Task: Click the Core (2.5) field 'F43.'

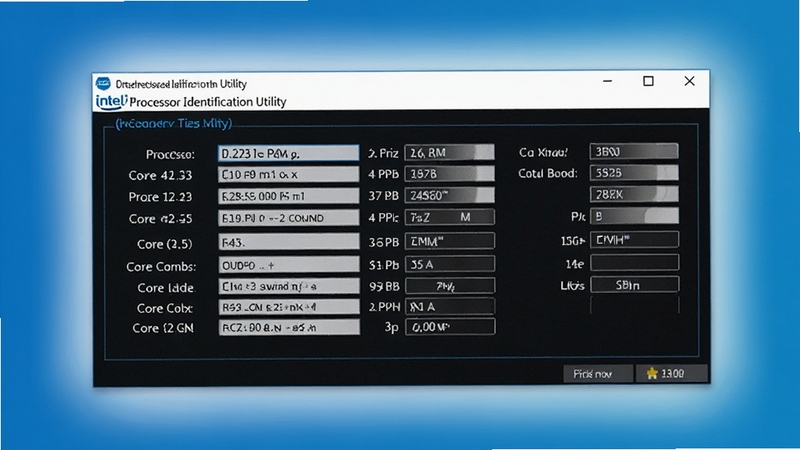Action: pyautogui.click(x=289, y=242)
